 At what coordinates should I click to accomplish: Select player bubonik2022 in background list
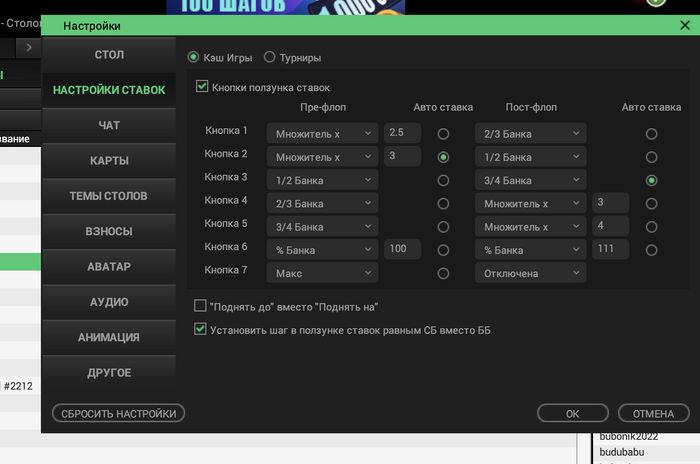629,436
